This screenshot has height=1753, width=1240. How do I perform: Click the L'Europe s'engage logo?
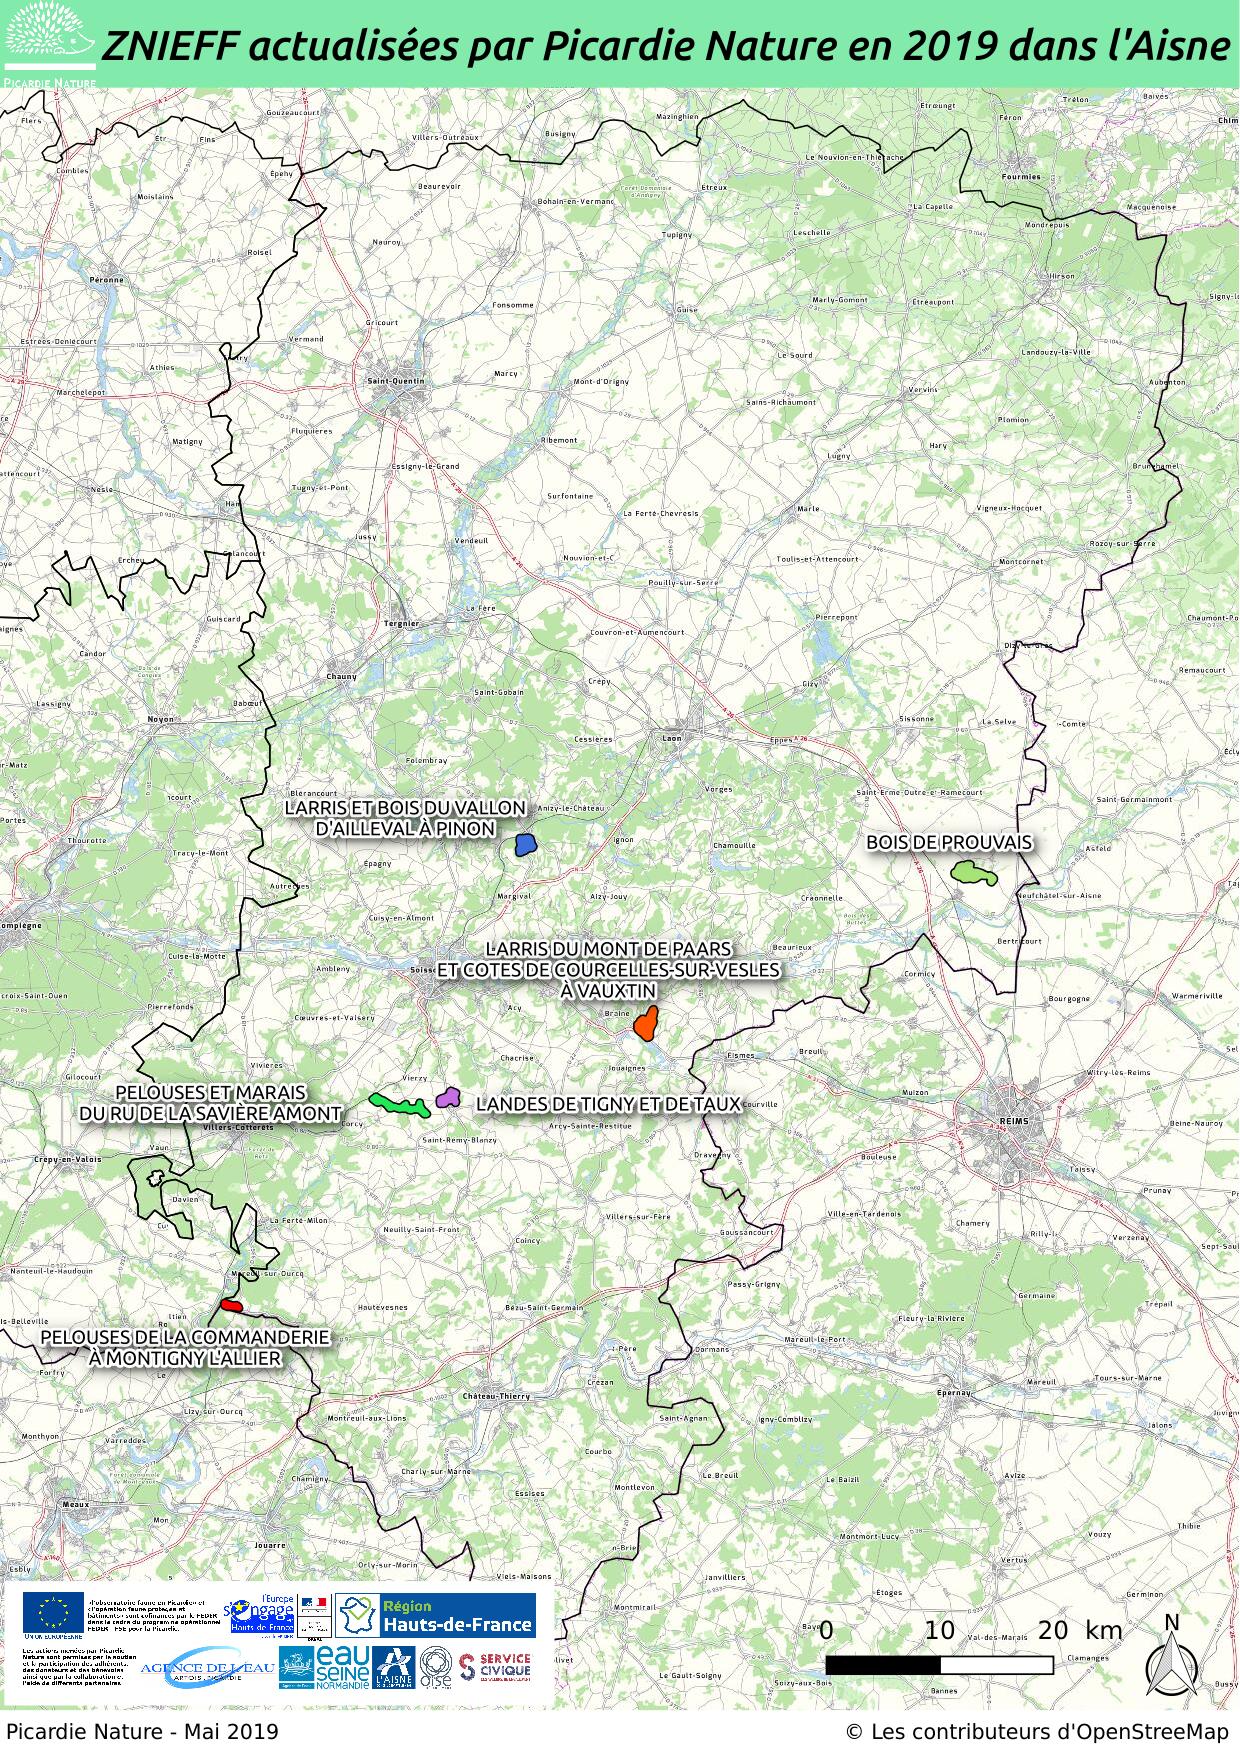[262, 1614]
